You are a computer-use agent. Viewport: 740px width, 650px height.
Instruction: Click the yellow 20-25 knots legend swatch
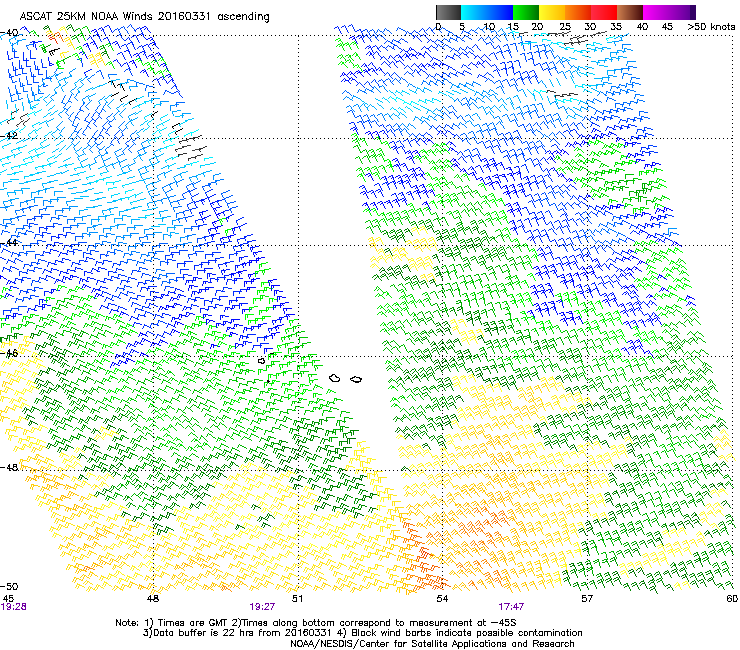click(552, 12)
